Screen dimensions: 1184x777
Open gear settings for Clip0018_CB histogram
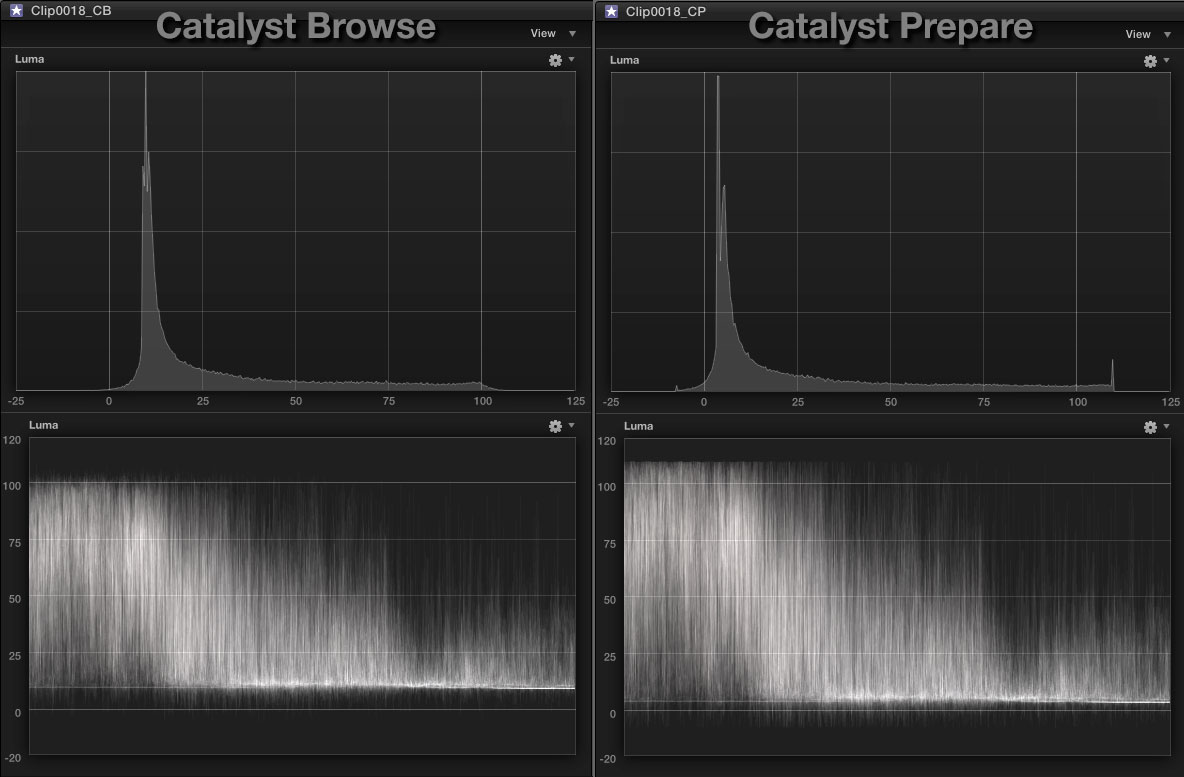[555, 60]
